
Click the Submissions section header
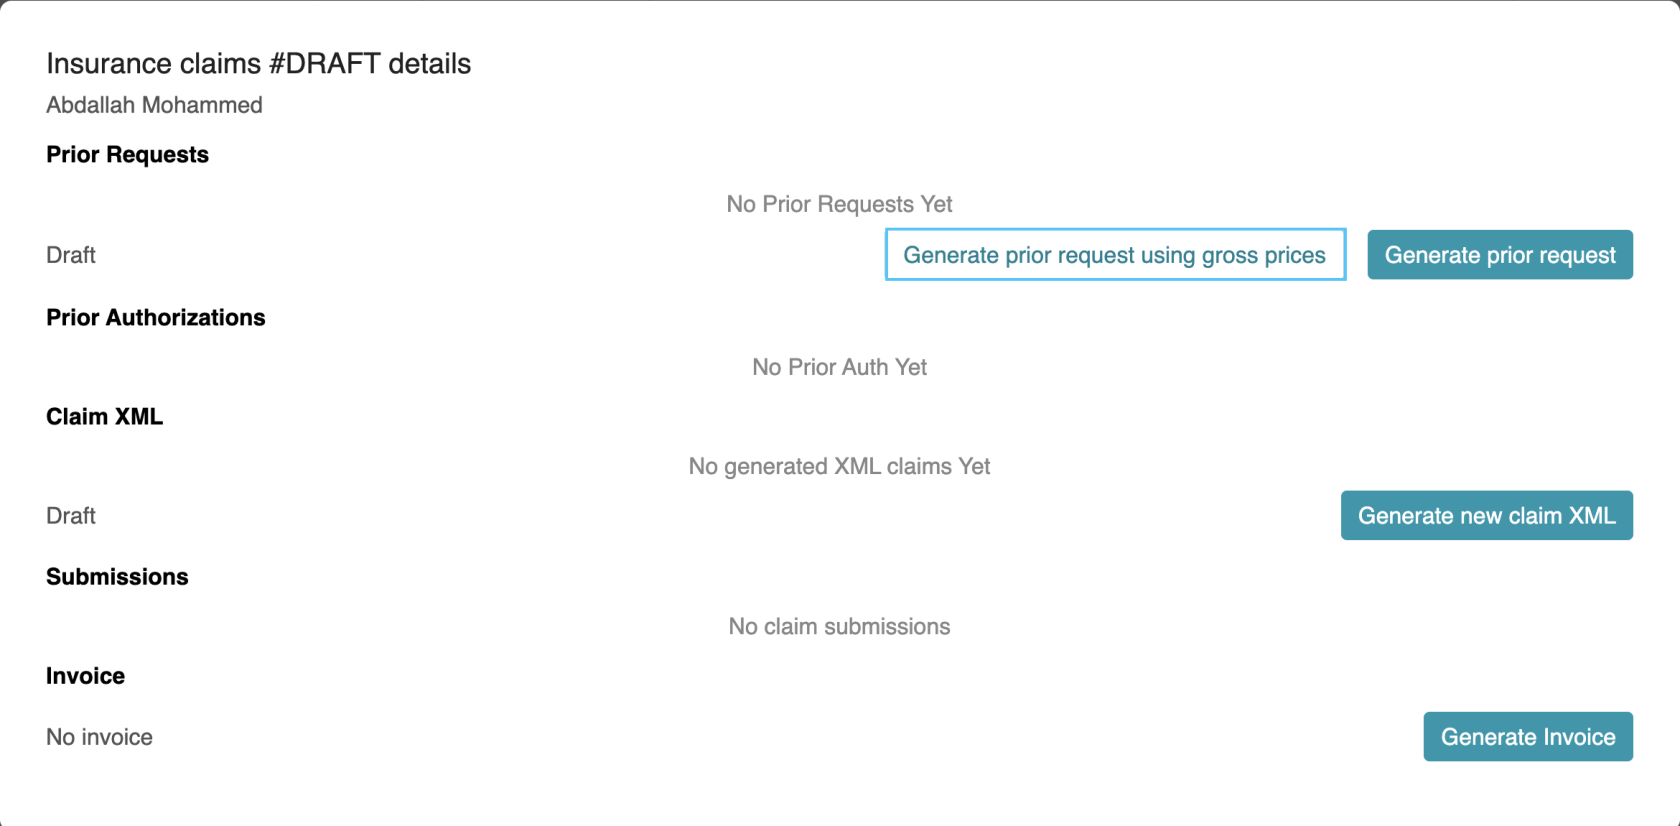[x=116, y=577]
